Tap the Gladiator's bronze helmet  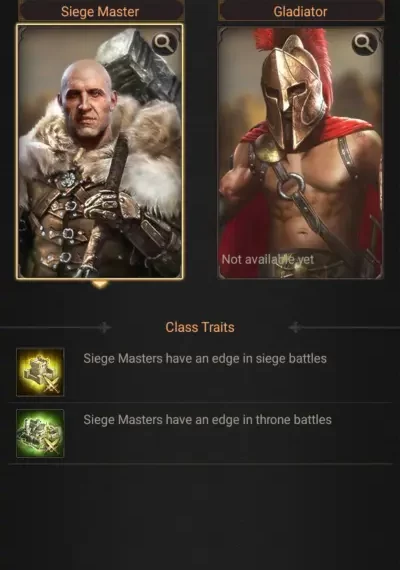tap(293, 93)
